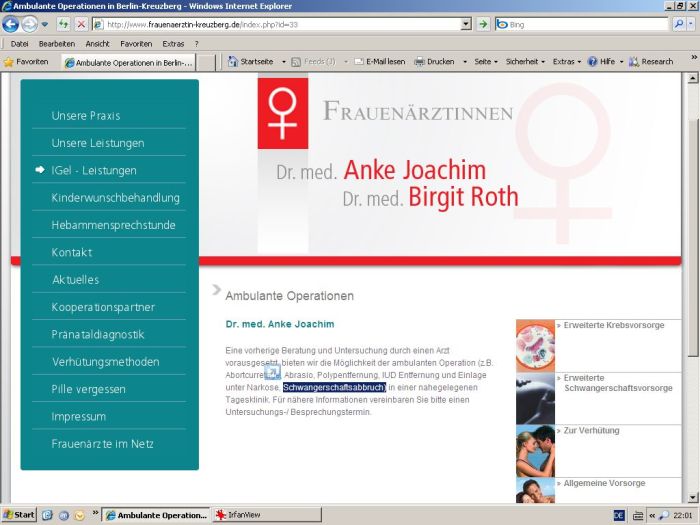Click the highlighted word Schwangerschaftsabbruch
This screenshot has width=700, height=525.
[x=334, y=388]
